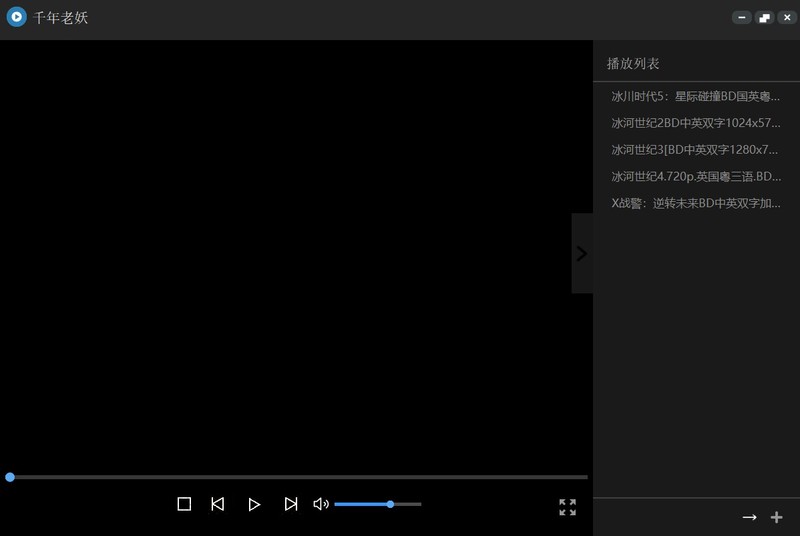Select playlist item 冰河世纪3[BD中英双字
The image size is (800, 536).
(x=696, y=150)
